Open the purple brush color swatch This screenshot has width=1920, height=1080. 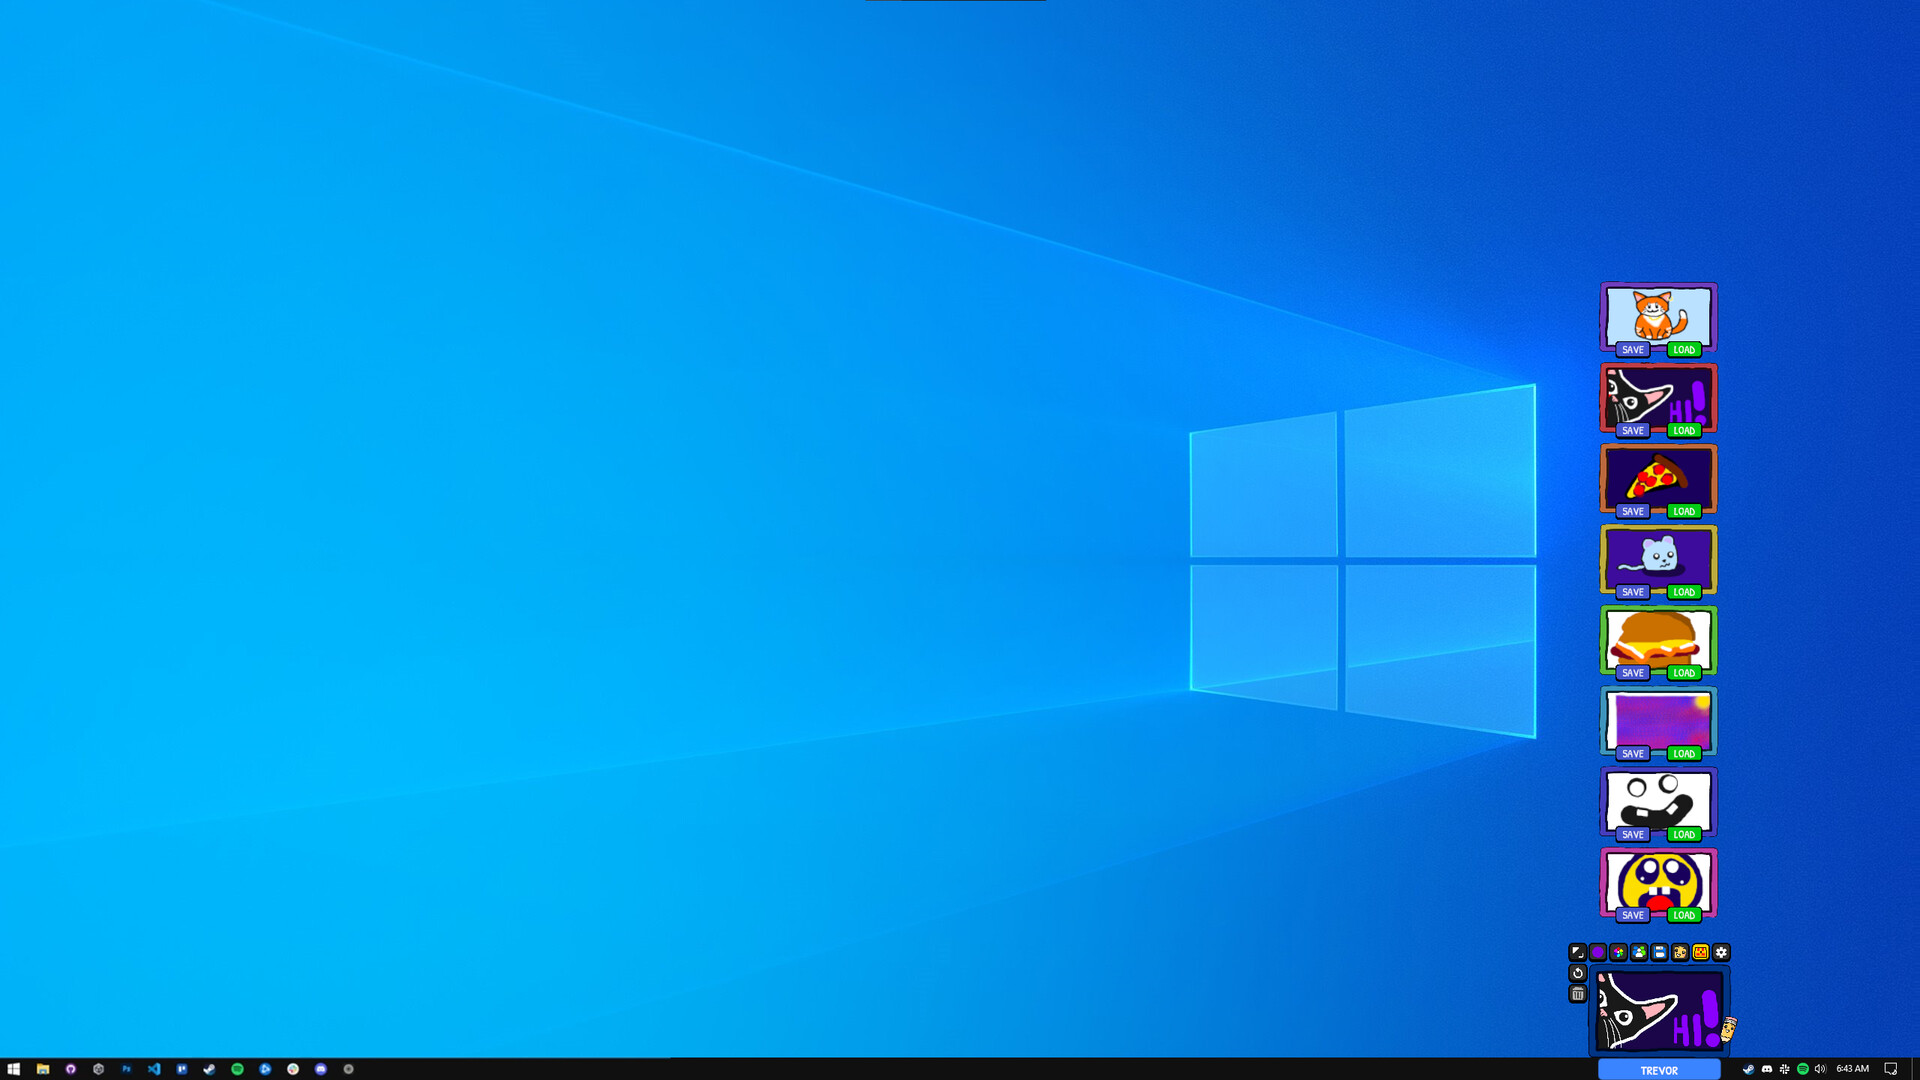(1598, 952)
